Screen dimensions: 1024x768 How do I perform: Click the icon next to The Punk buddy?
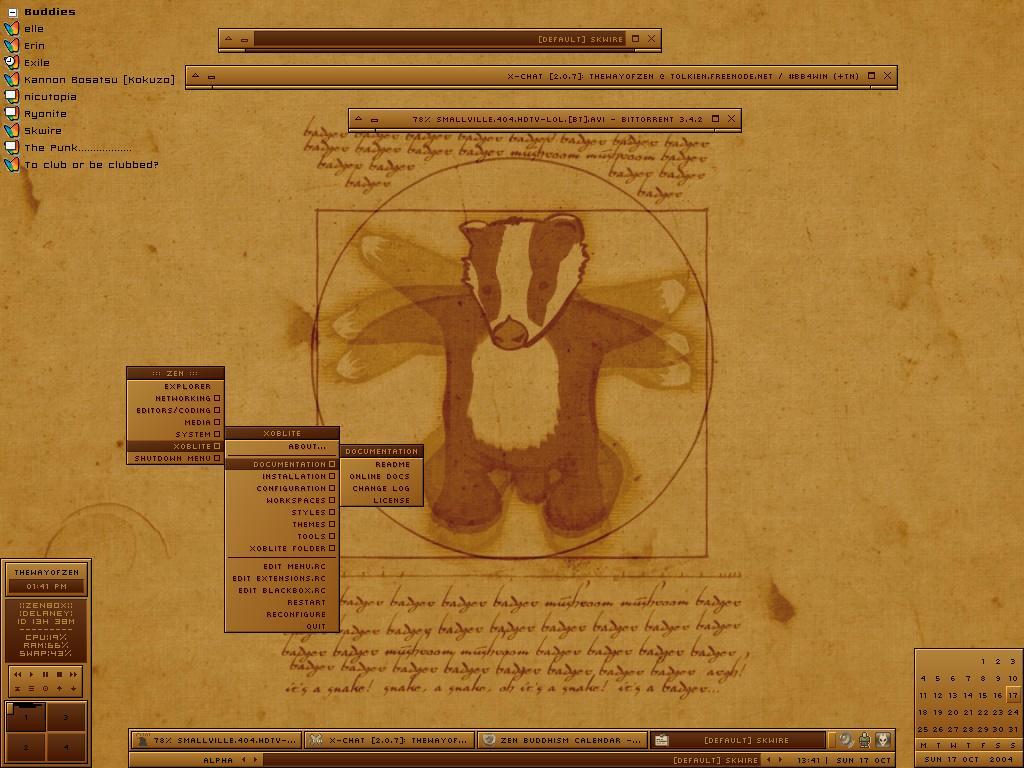(12, 148)
